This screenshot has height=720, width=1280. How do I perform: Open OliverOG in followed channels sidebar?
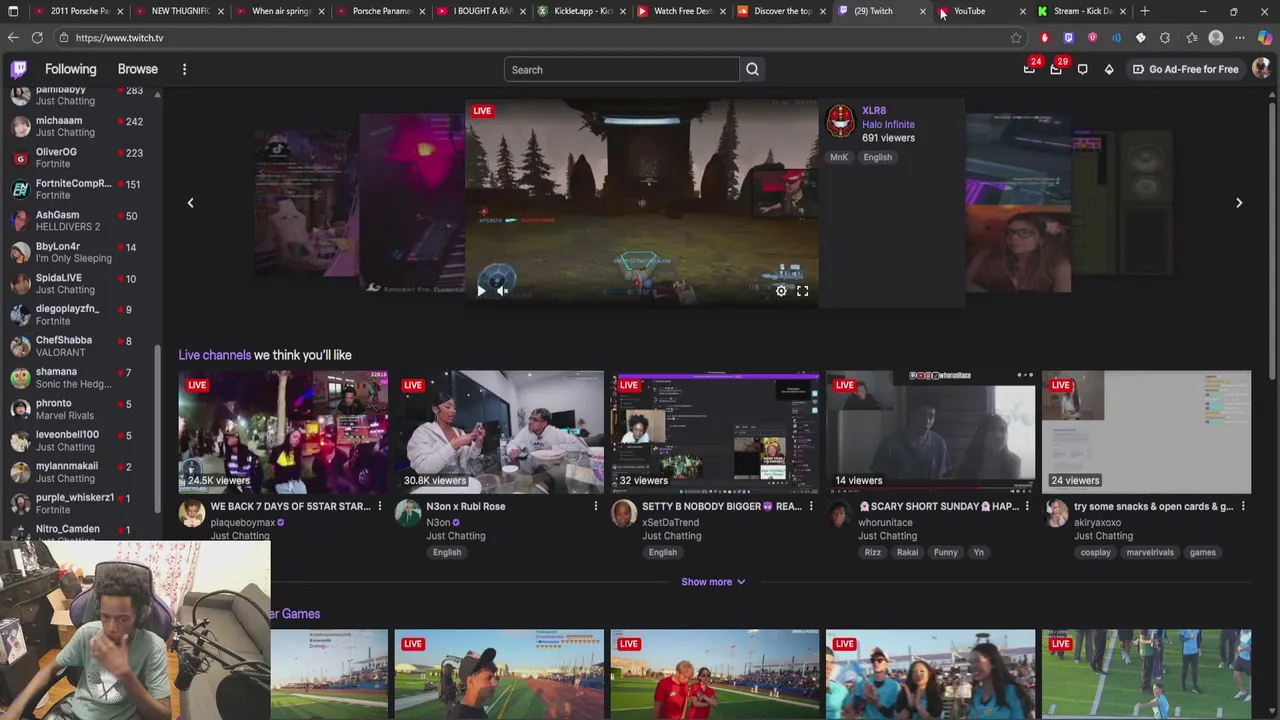coord(80,158)
